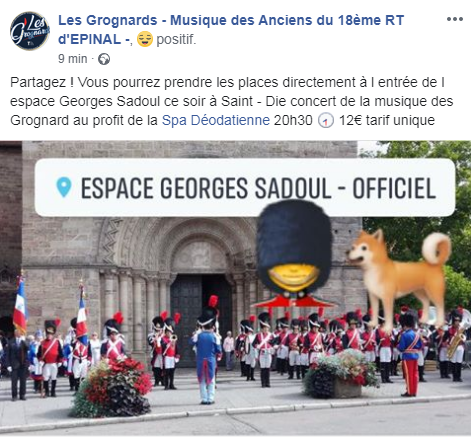The image size is (471, 437).
Task: Click the globe public-audience icon
Action: click(x=104, y=59)
